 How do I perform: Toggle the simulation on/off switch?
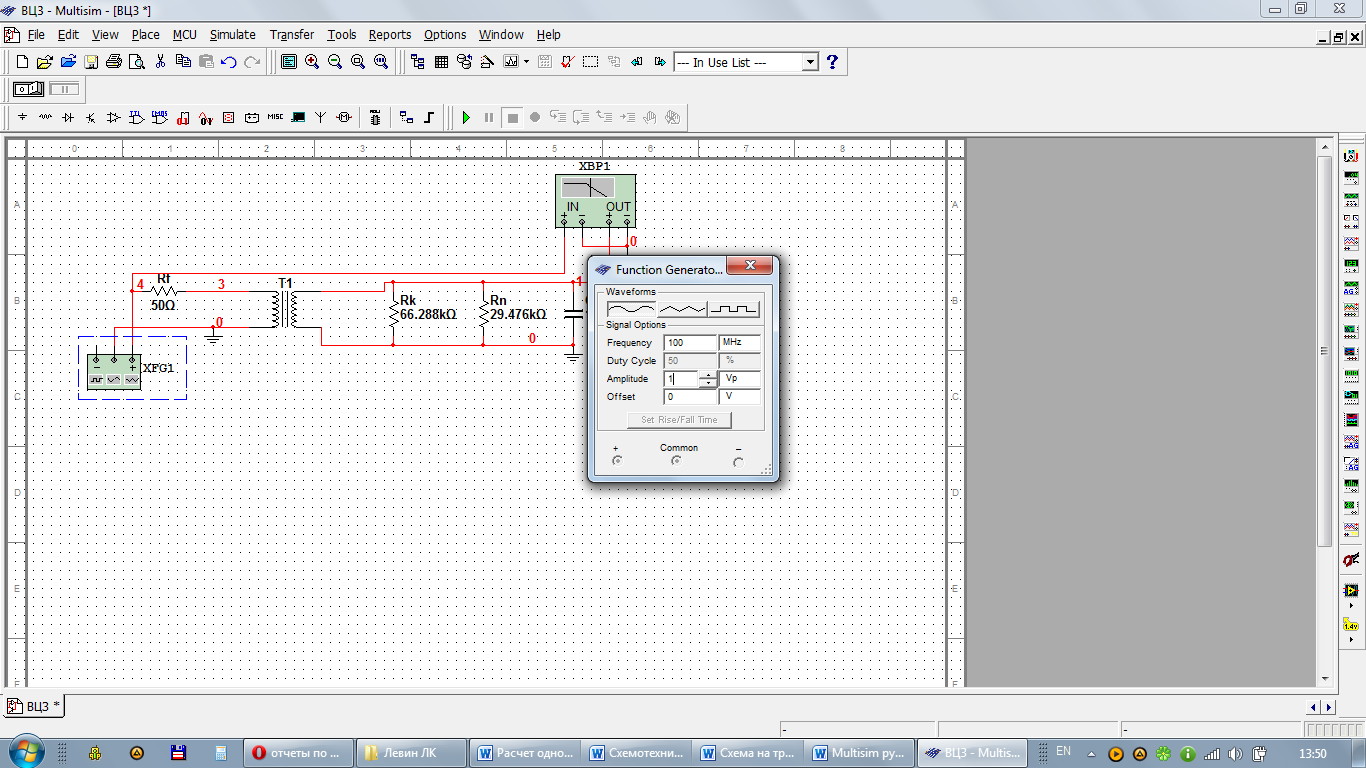tap(28, 89)
